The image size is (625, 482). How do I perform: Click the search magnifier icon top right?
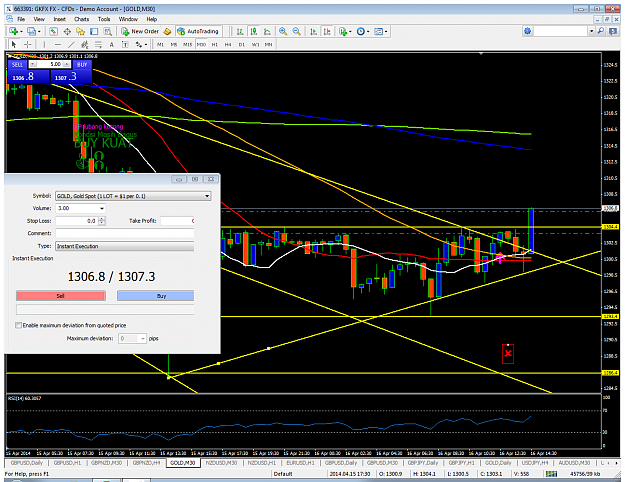point(601,31)
